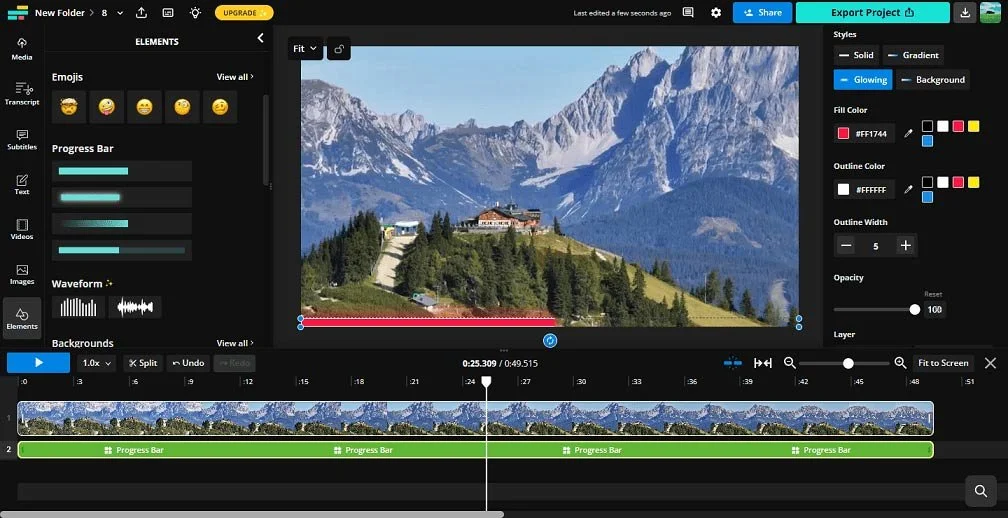Toggle the canvas lock icon
The image size is (1008, 518).
click(x=339, y=49)
